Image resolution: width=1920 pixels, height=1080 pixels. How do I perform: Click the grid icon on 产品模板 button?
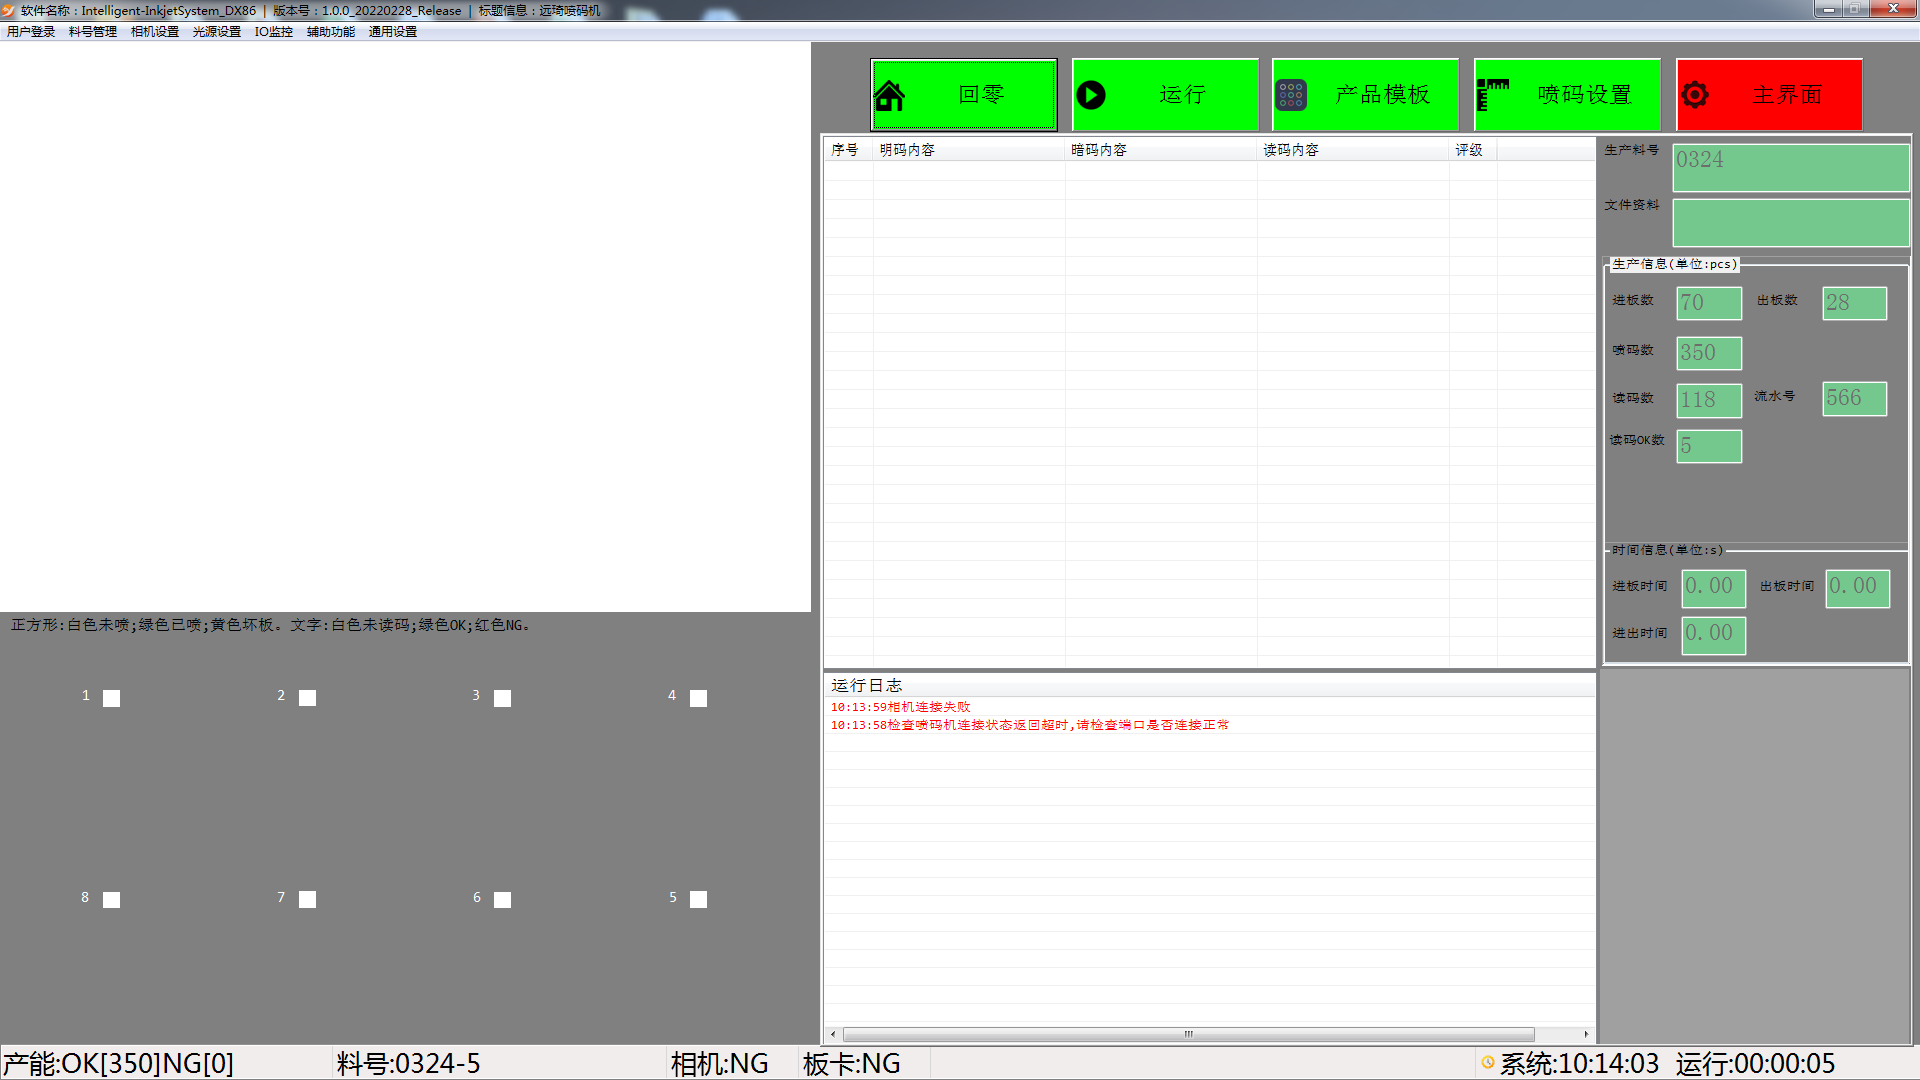[1291, 95]
